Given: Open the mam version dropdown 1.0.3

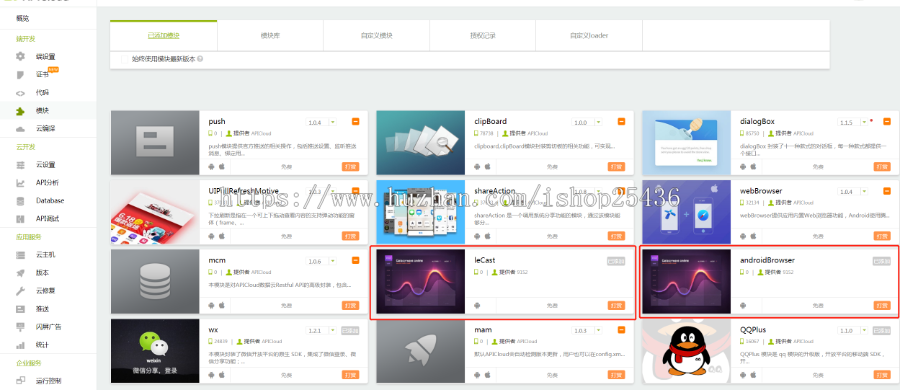Looking at the screenshot, I should (x=587, y=331).
